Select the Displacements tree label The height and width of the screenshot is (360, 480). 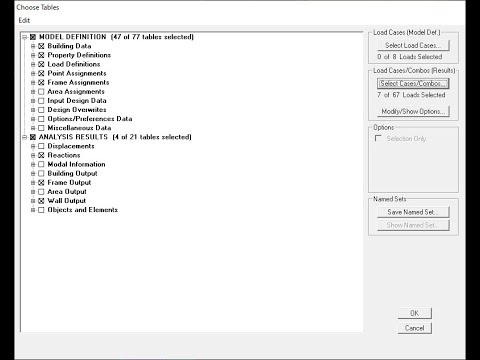tap(71, 146)
